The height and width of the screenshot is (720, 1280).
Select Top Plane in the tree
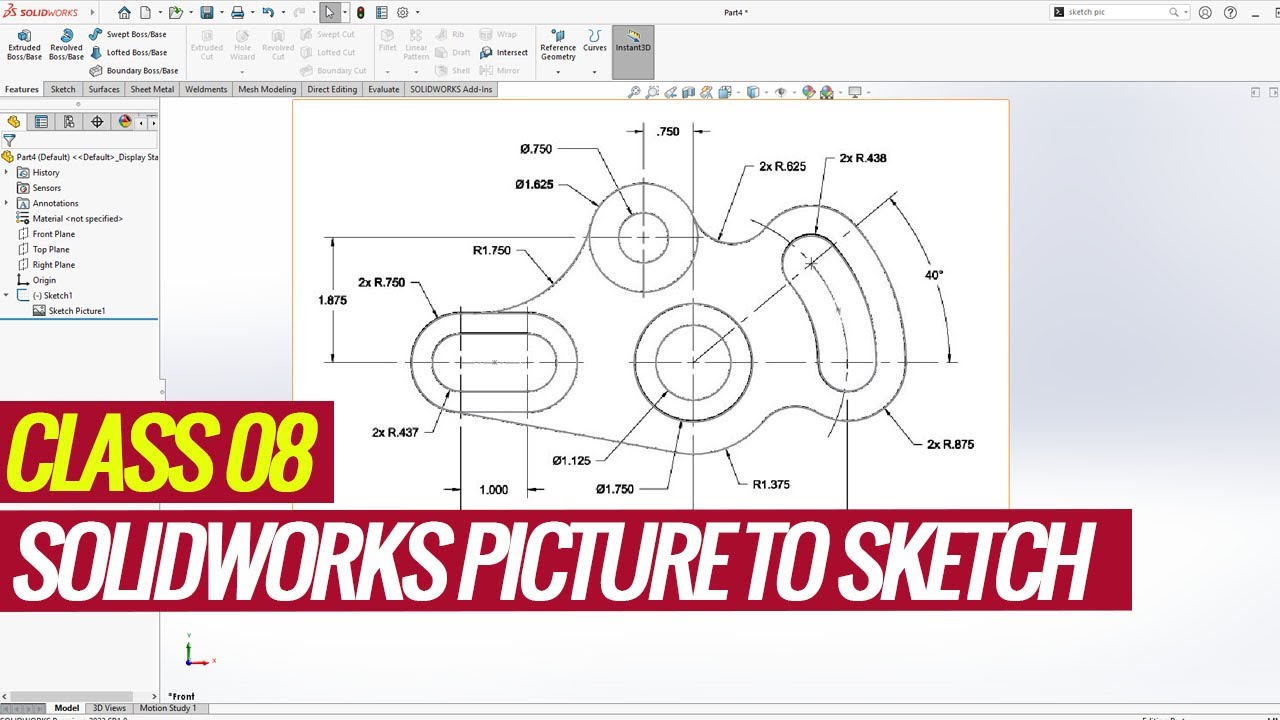[44, 249]
